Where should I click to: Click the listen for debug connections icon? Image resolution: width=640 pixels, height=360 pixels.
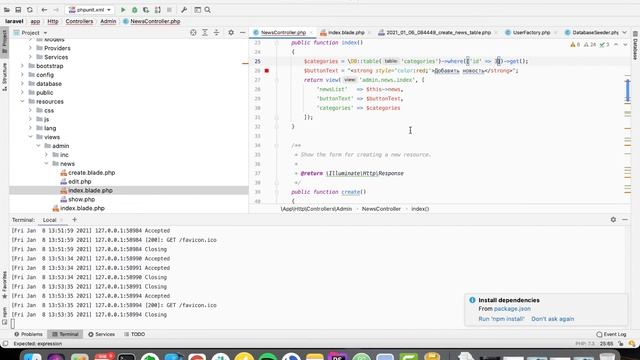(x=158, y=10)
